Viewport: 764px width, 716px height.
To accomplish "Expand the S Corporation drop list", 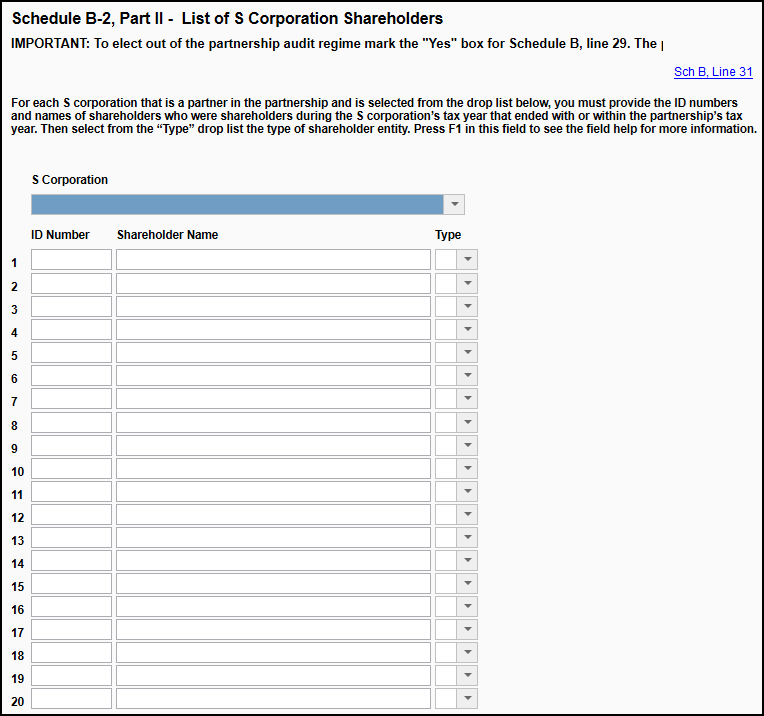I will (x=454, y=204).
